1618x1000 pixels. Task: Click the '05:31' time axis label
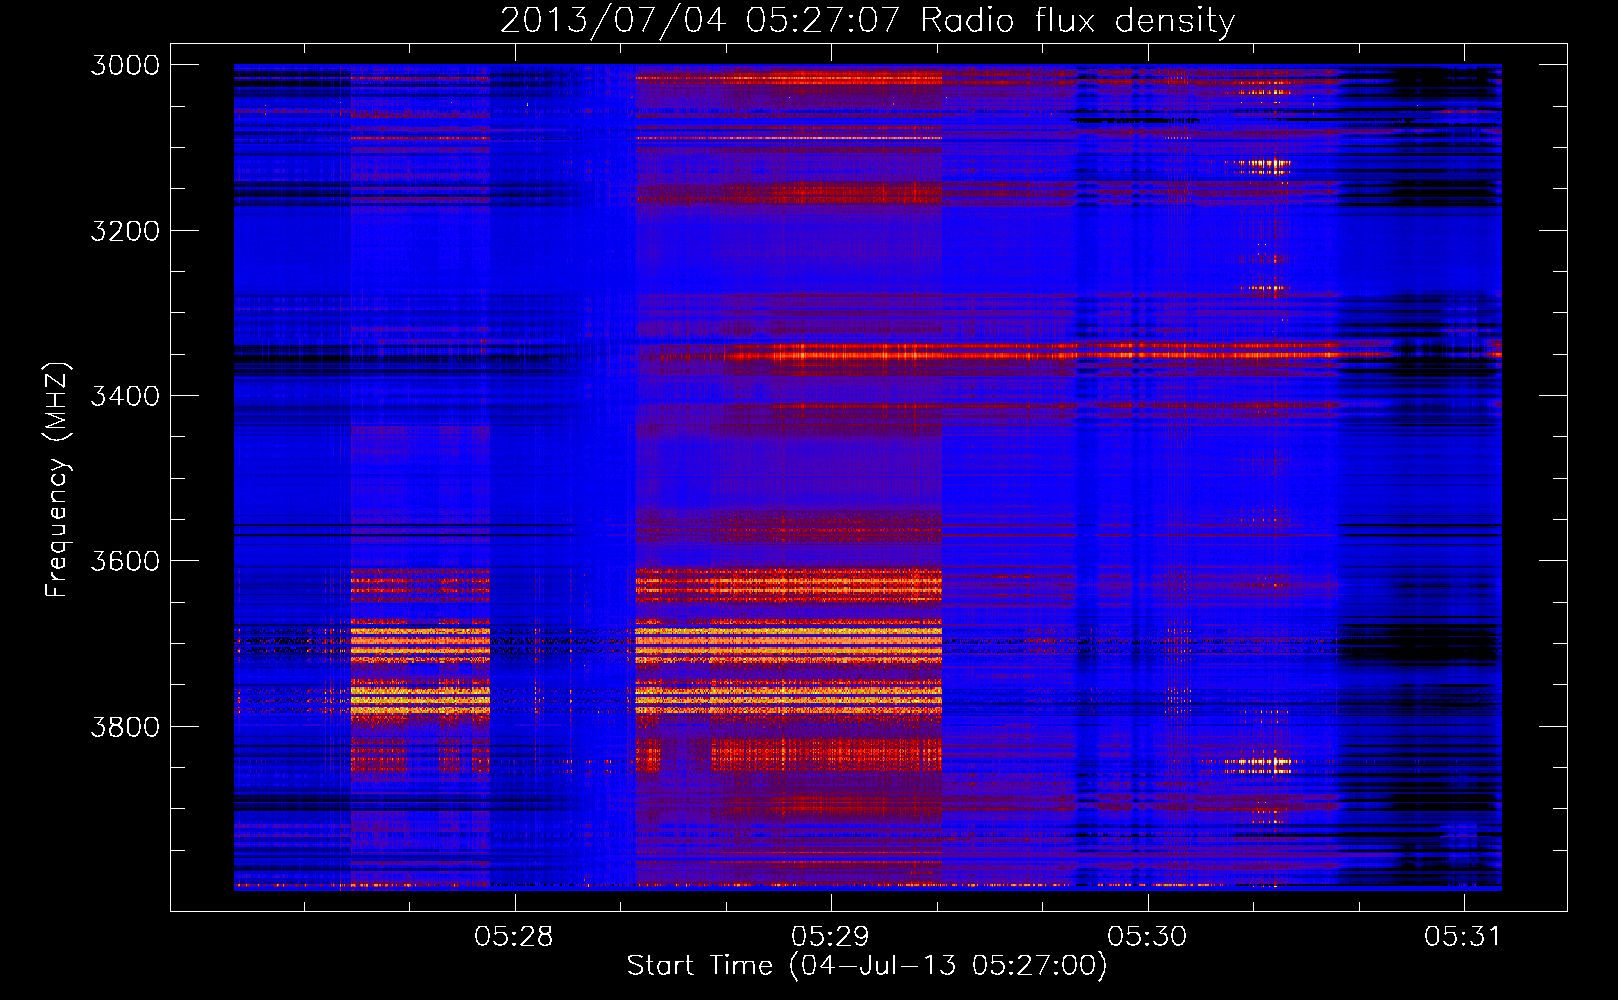pyautogui.click(x=1463, y=936)
